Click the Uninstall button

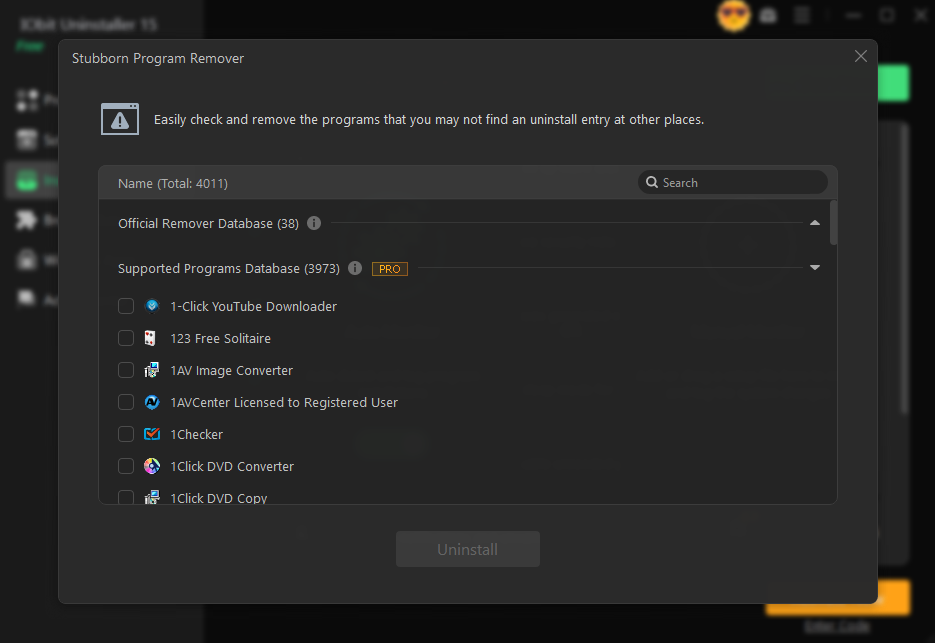point(467,549)
